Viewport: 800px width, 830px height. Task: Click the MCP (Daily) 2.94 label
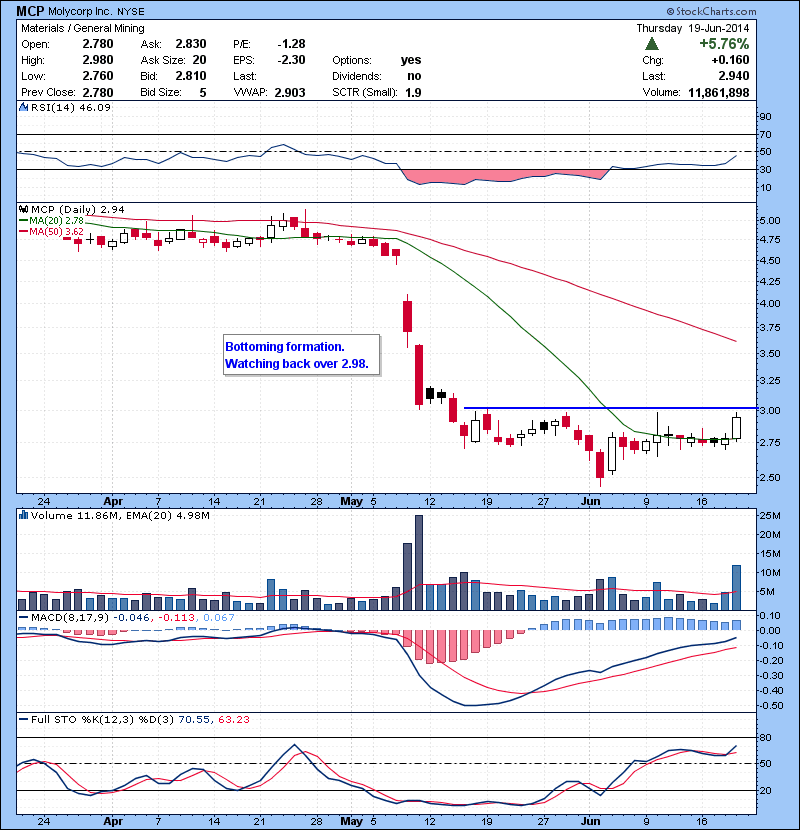pyautogui.click(x=78, y=210)
